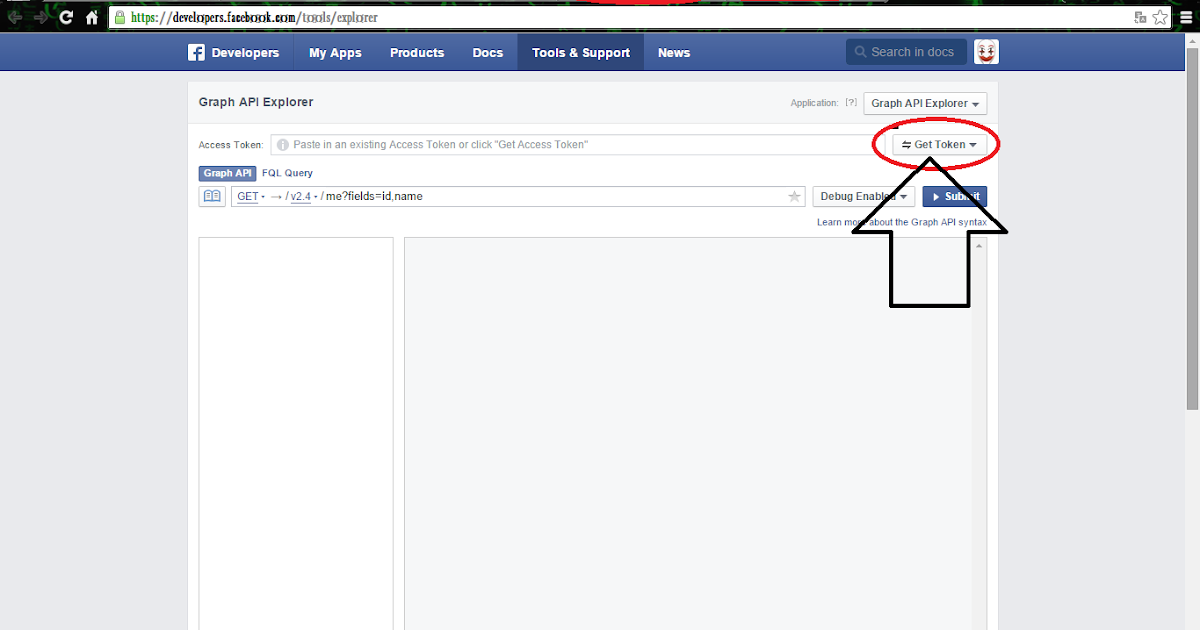Click the browser address bar URL
Image resolution: width=1200 pixels, height=630 pixels.
254,18
